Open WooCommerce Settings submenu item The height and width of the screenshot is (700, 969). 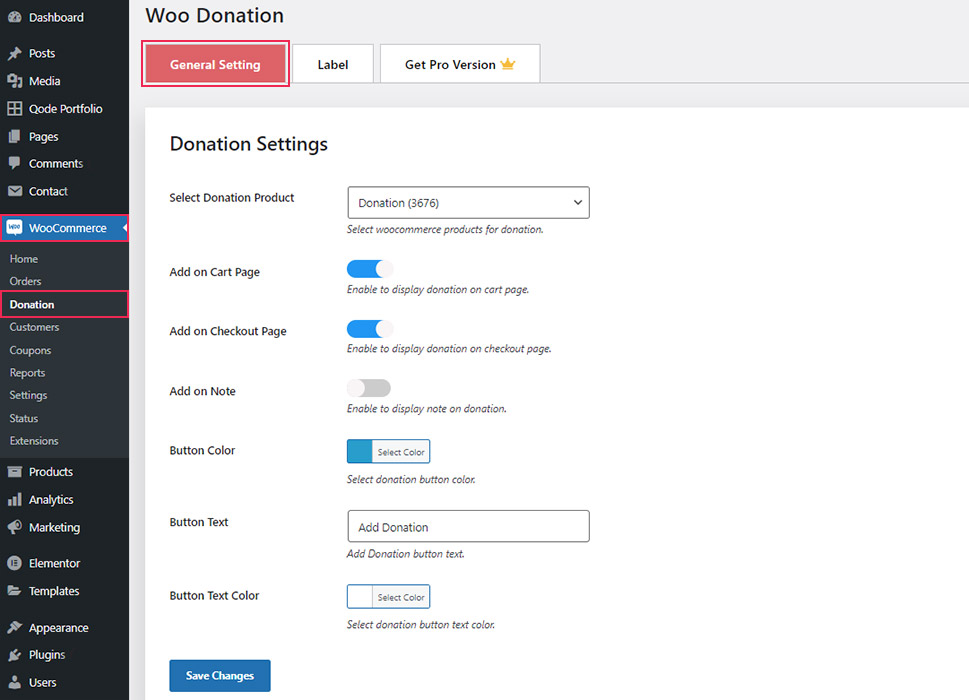click(28, 395)
